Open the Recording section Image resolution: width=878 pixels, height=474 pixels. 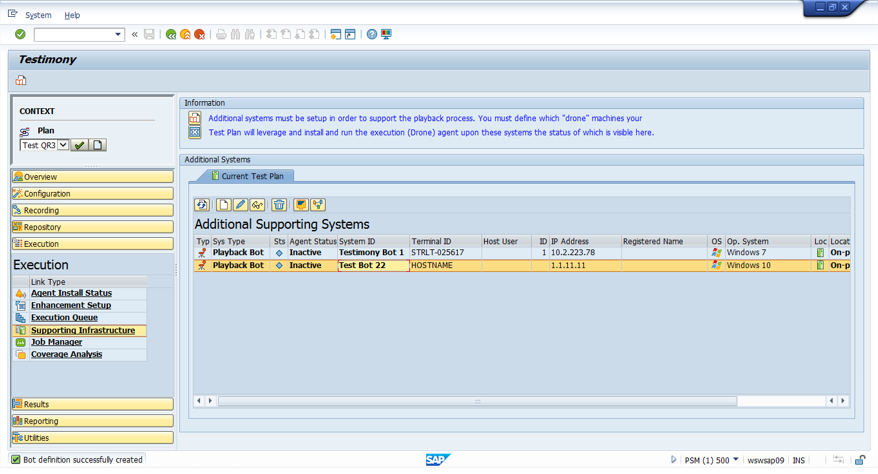pyautogui.click(x=92, y=210)
